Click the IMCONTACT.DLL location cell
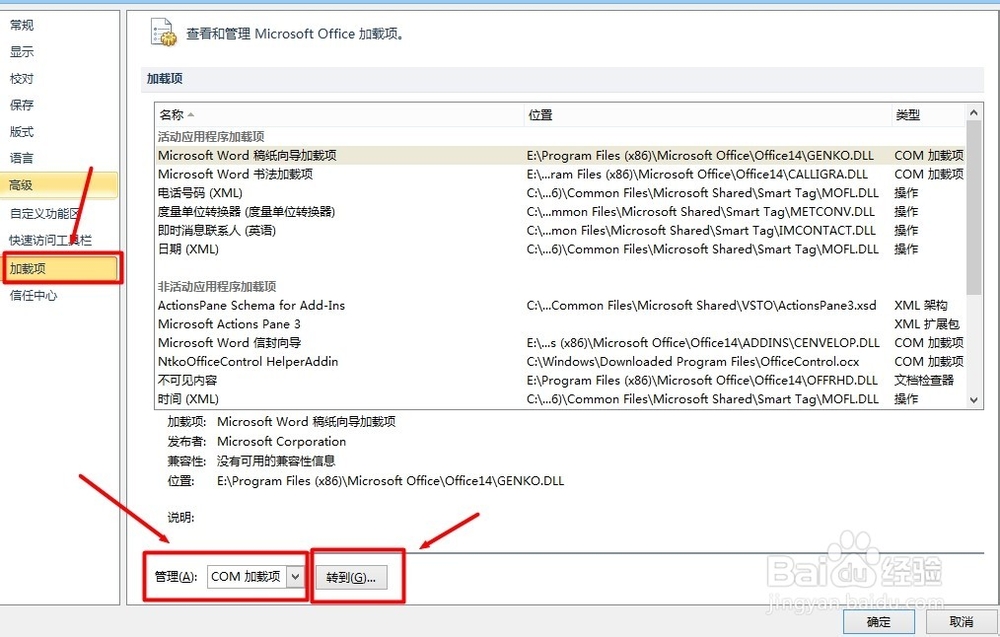 701,230
